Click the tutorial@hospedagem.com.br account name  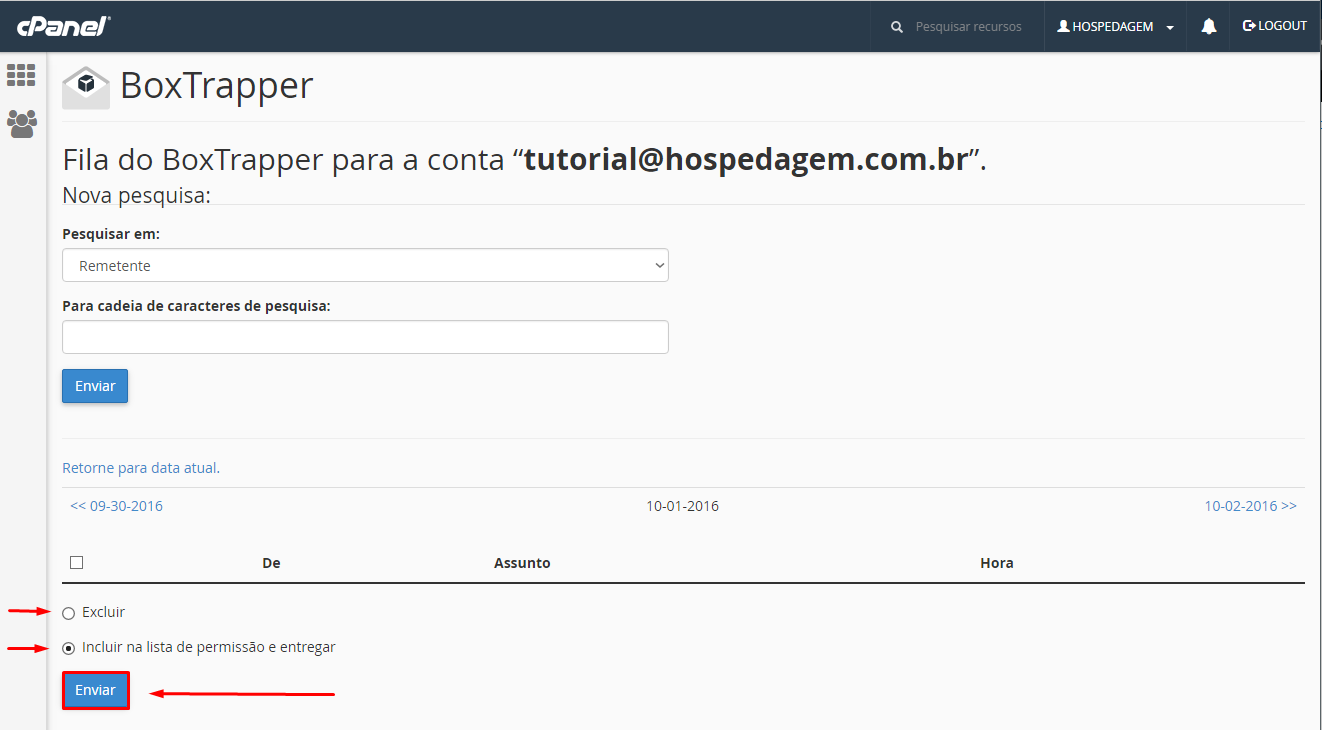(x=746, y=160)
